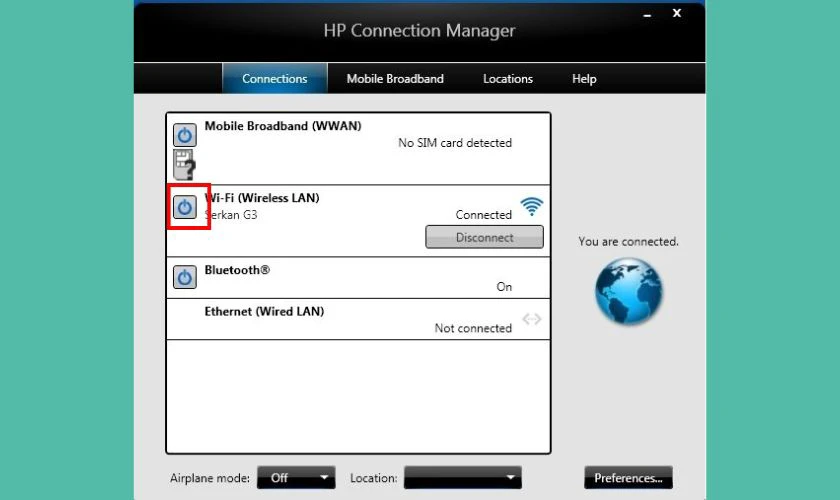Select the Wi-Fi (Wireless LAN) label
Viewport: 840px width, 500px height.
pos(262,198)
